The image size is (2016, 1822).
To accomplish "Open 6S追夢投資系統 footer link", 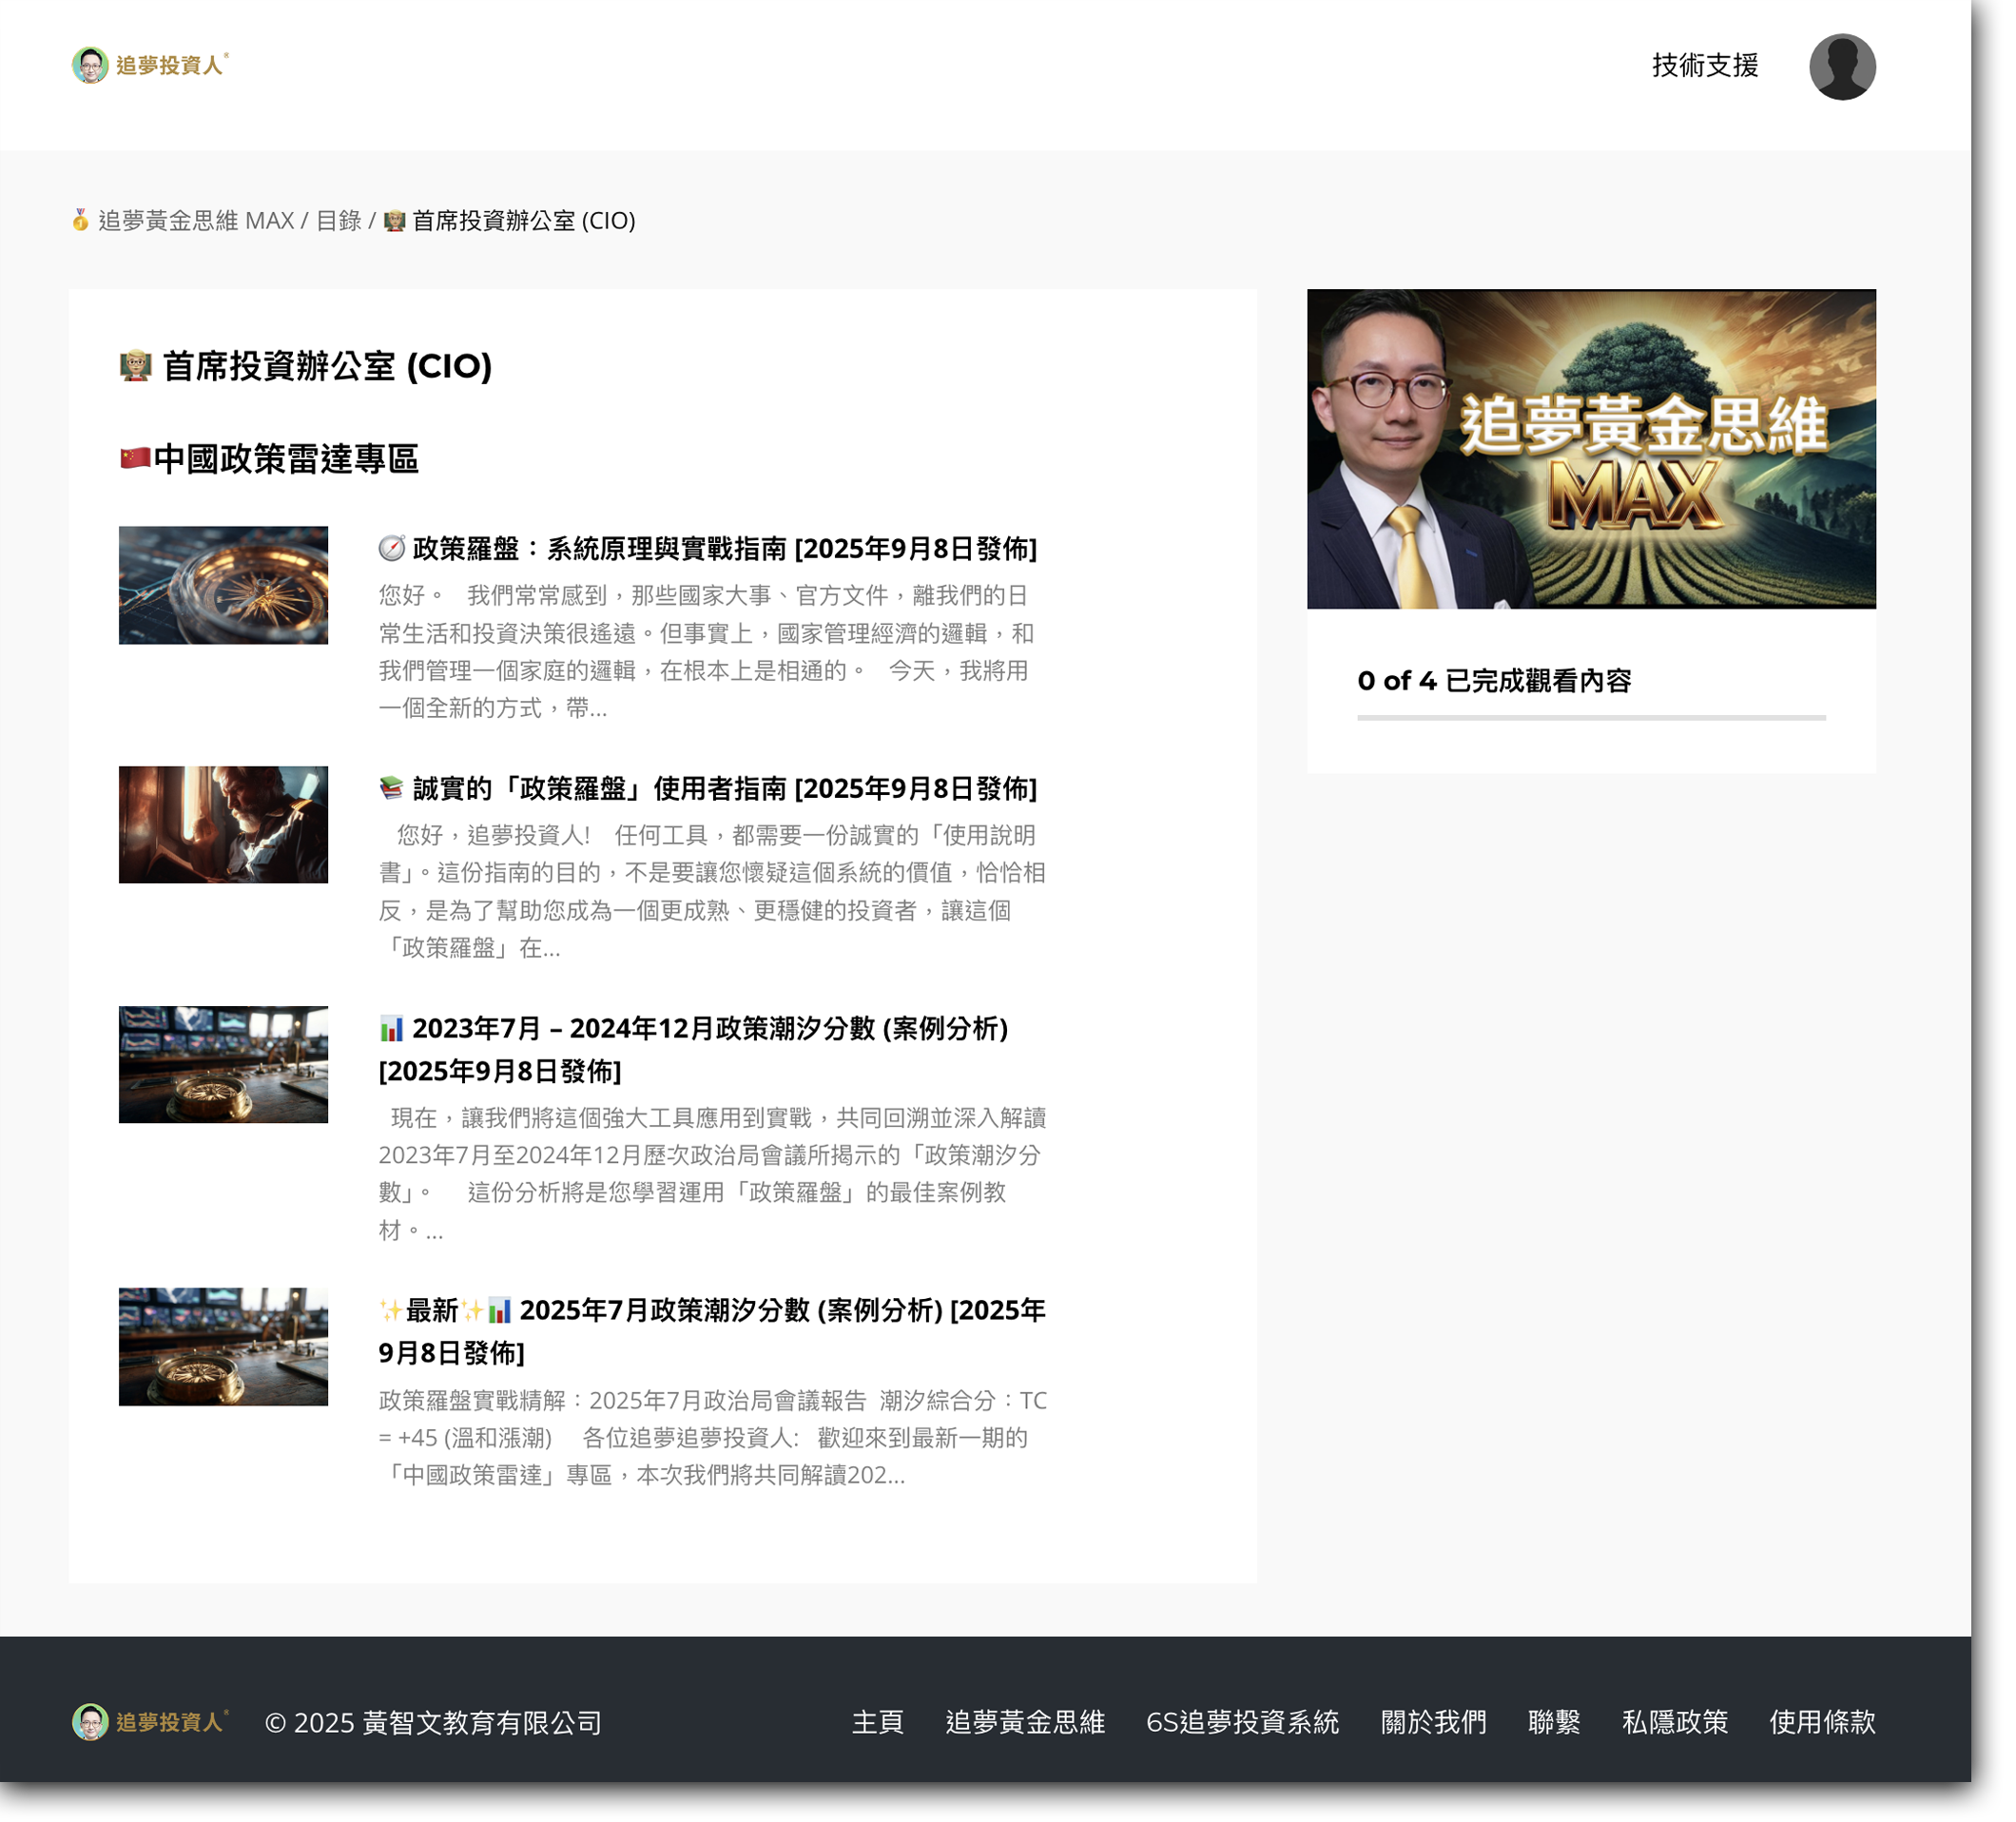I will (1243, 1724).
